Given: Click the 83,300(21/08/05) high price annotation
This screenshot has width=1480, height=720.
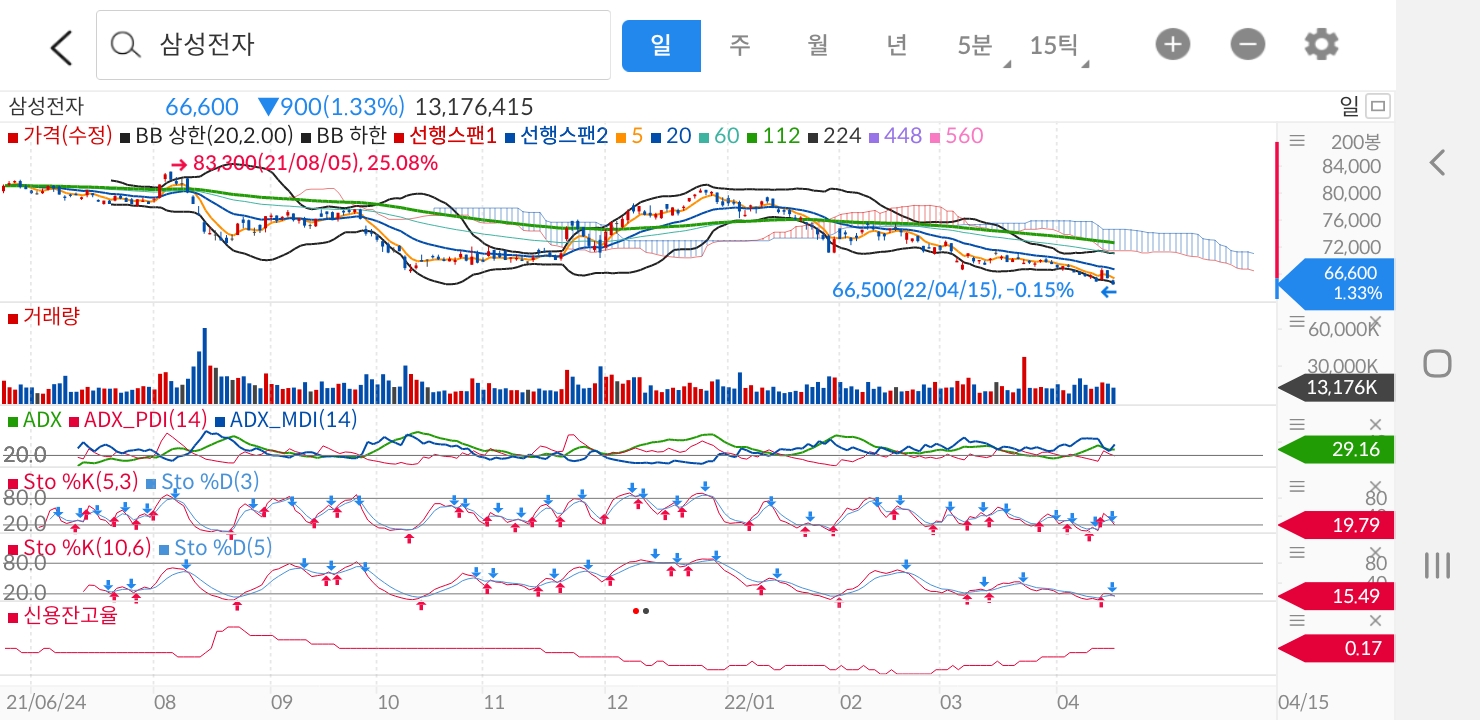Looking at the screenshot, I should 304,163.
